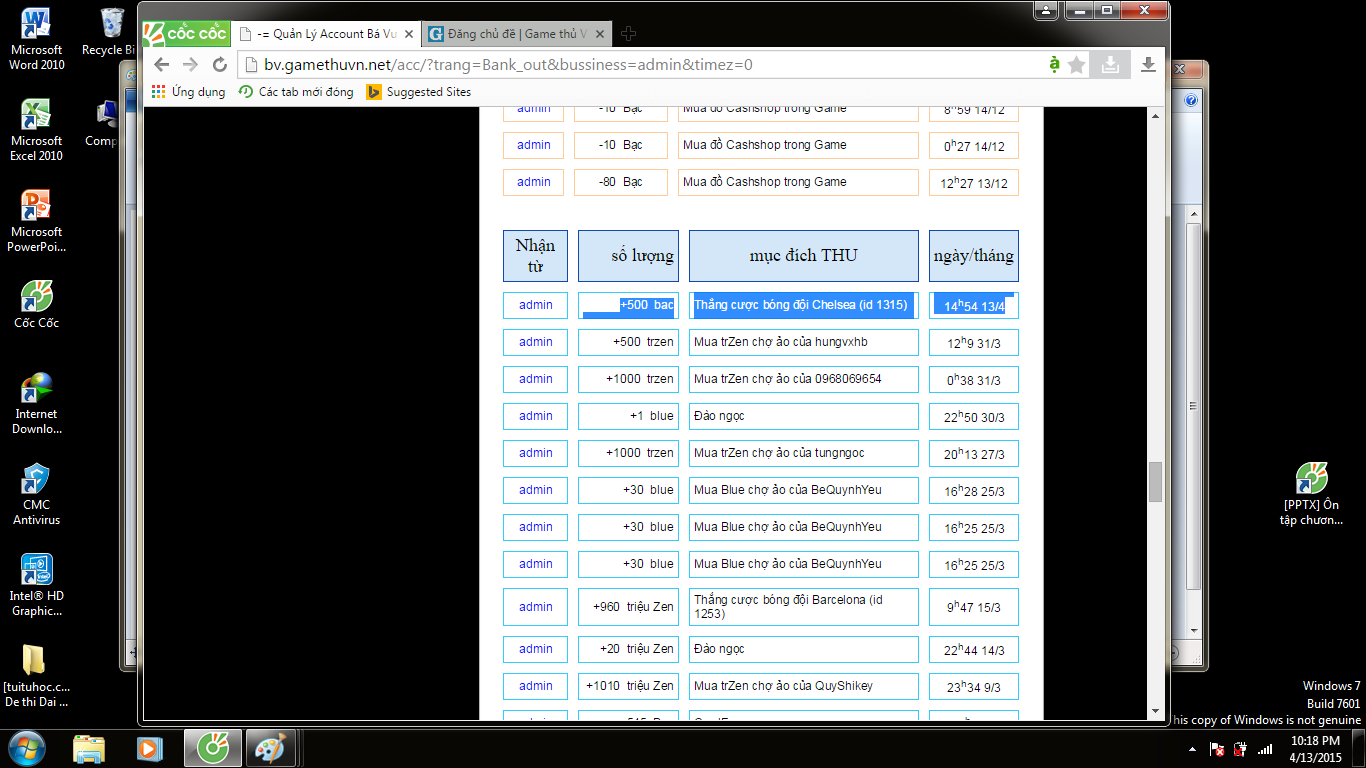Click the Show desktop strip by the clock
Screen dimensions: 1366x768
[x=1359, y=748]
